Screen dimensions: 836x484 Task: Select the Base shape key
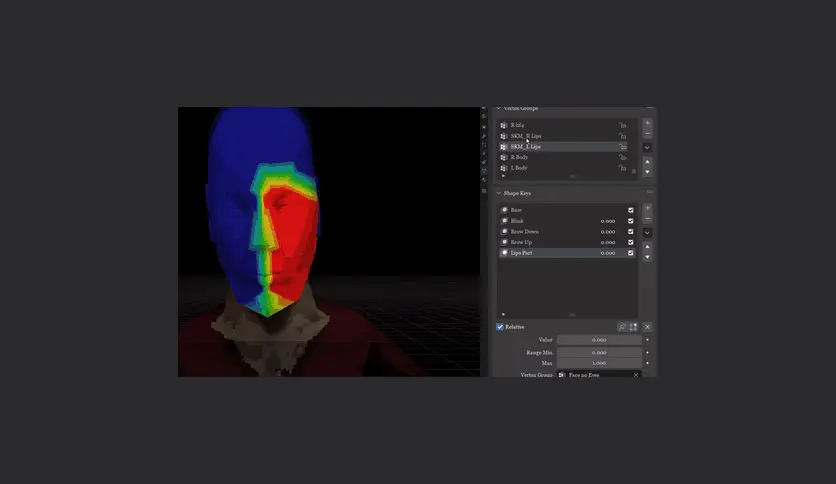pyautogui.click(x=567, y=210)
